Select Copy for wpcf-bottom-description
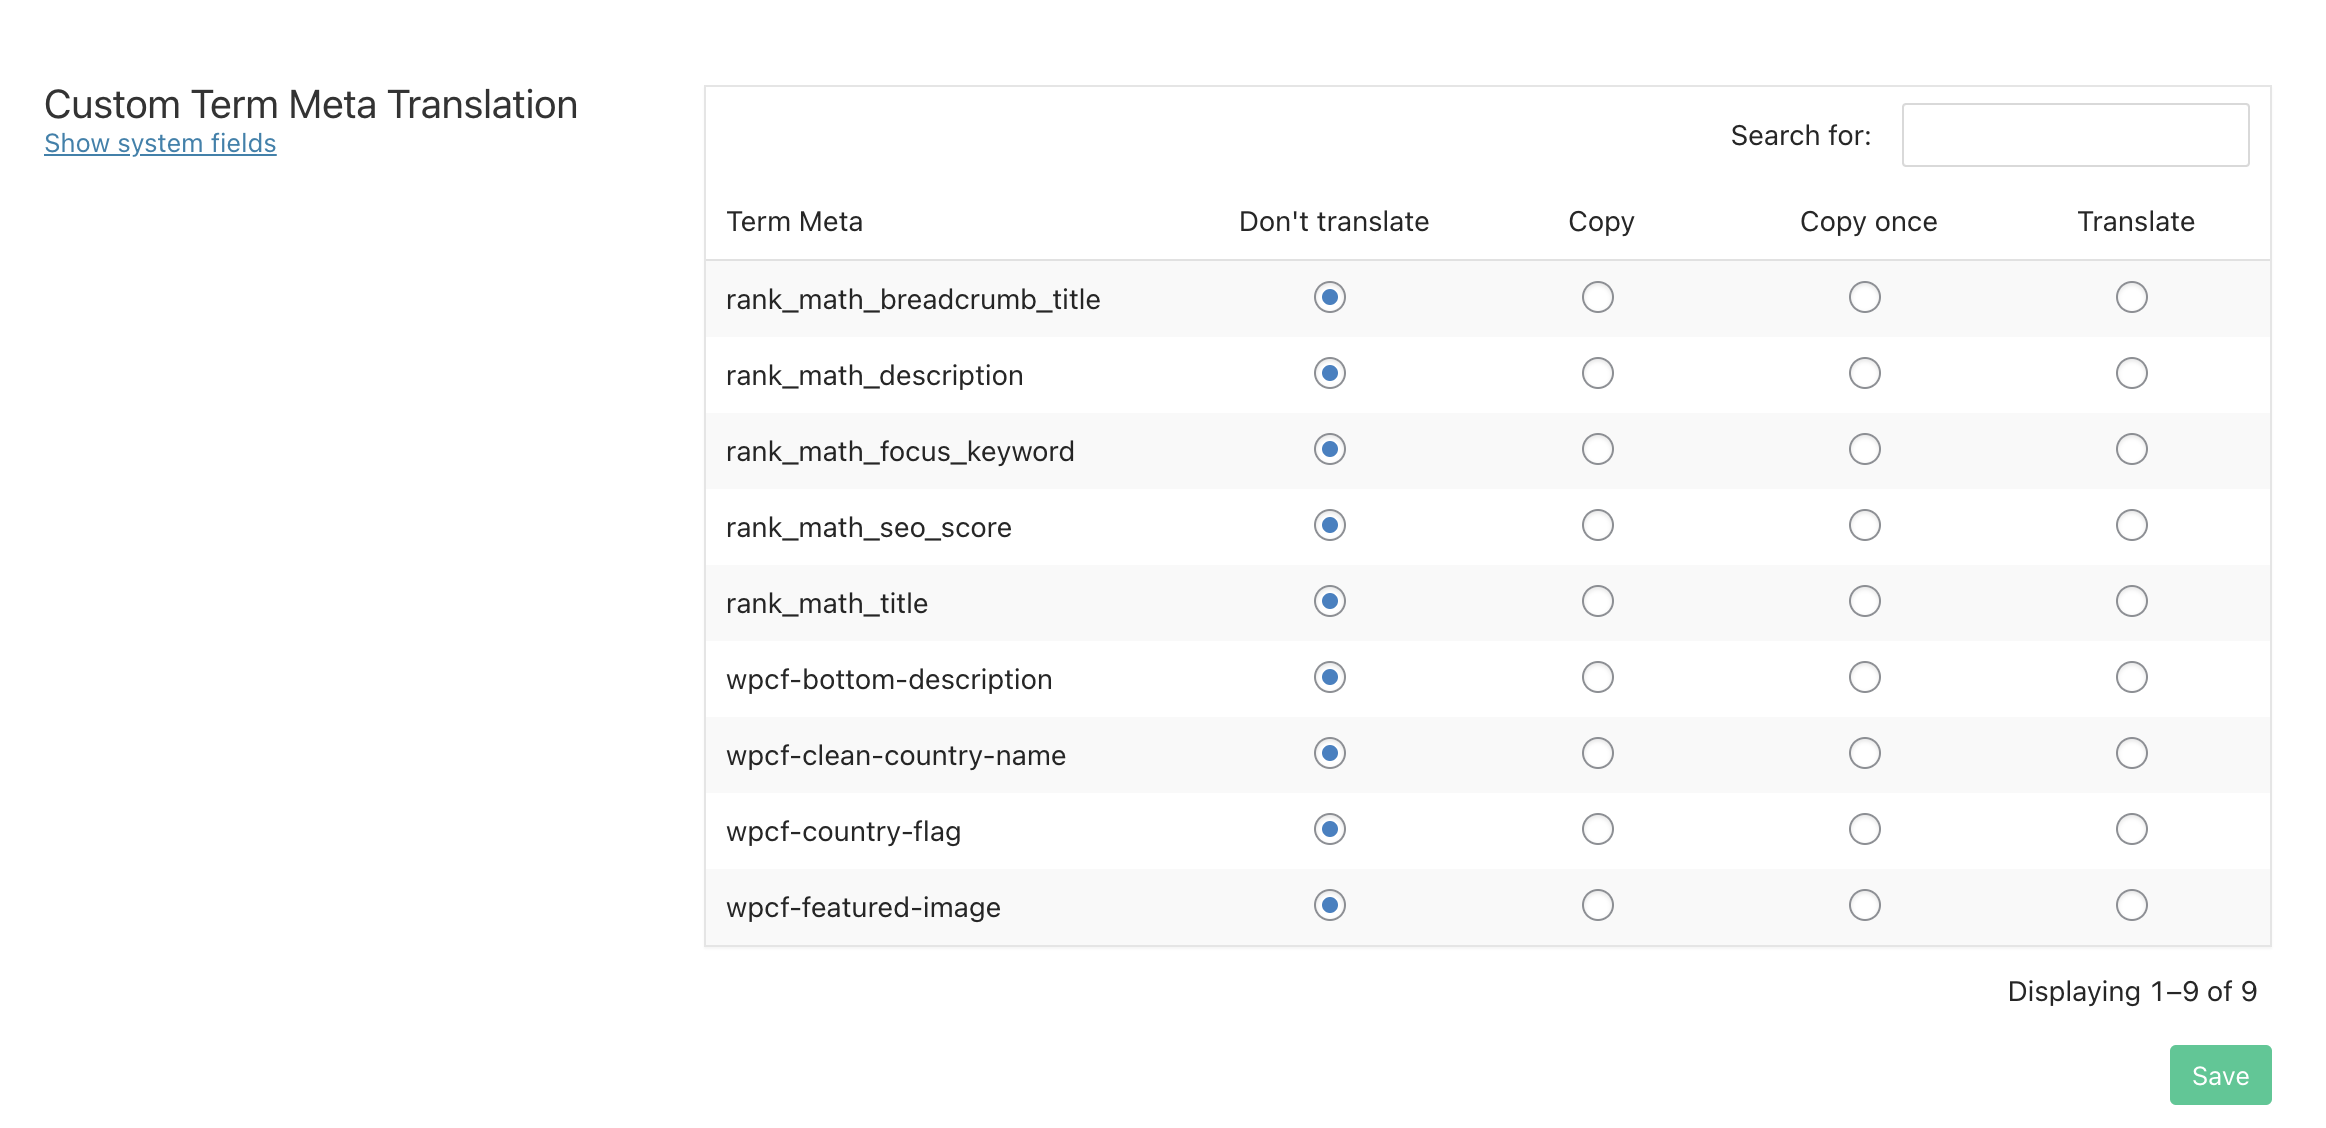2326x1128 pixels. tap(1598, 677)
